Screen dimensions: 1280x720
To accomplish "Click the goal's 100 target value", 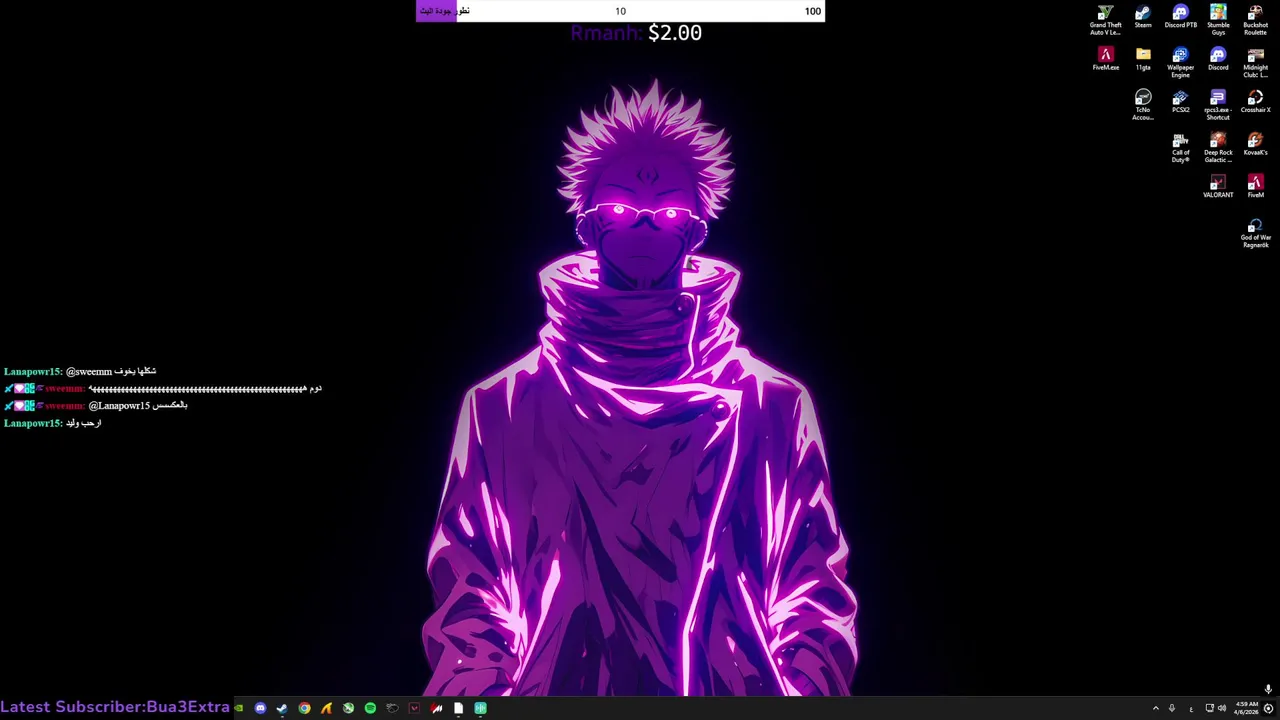I will tap(812, 11).
